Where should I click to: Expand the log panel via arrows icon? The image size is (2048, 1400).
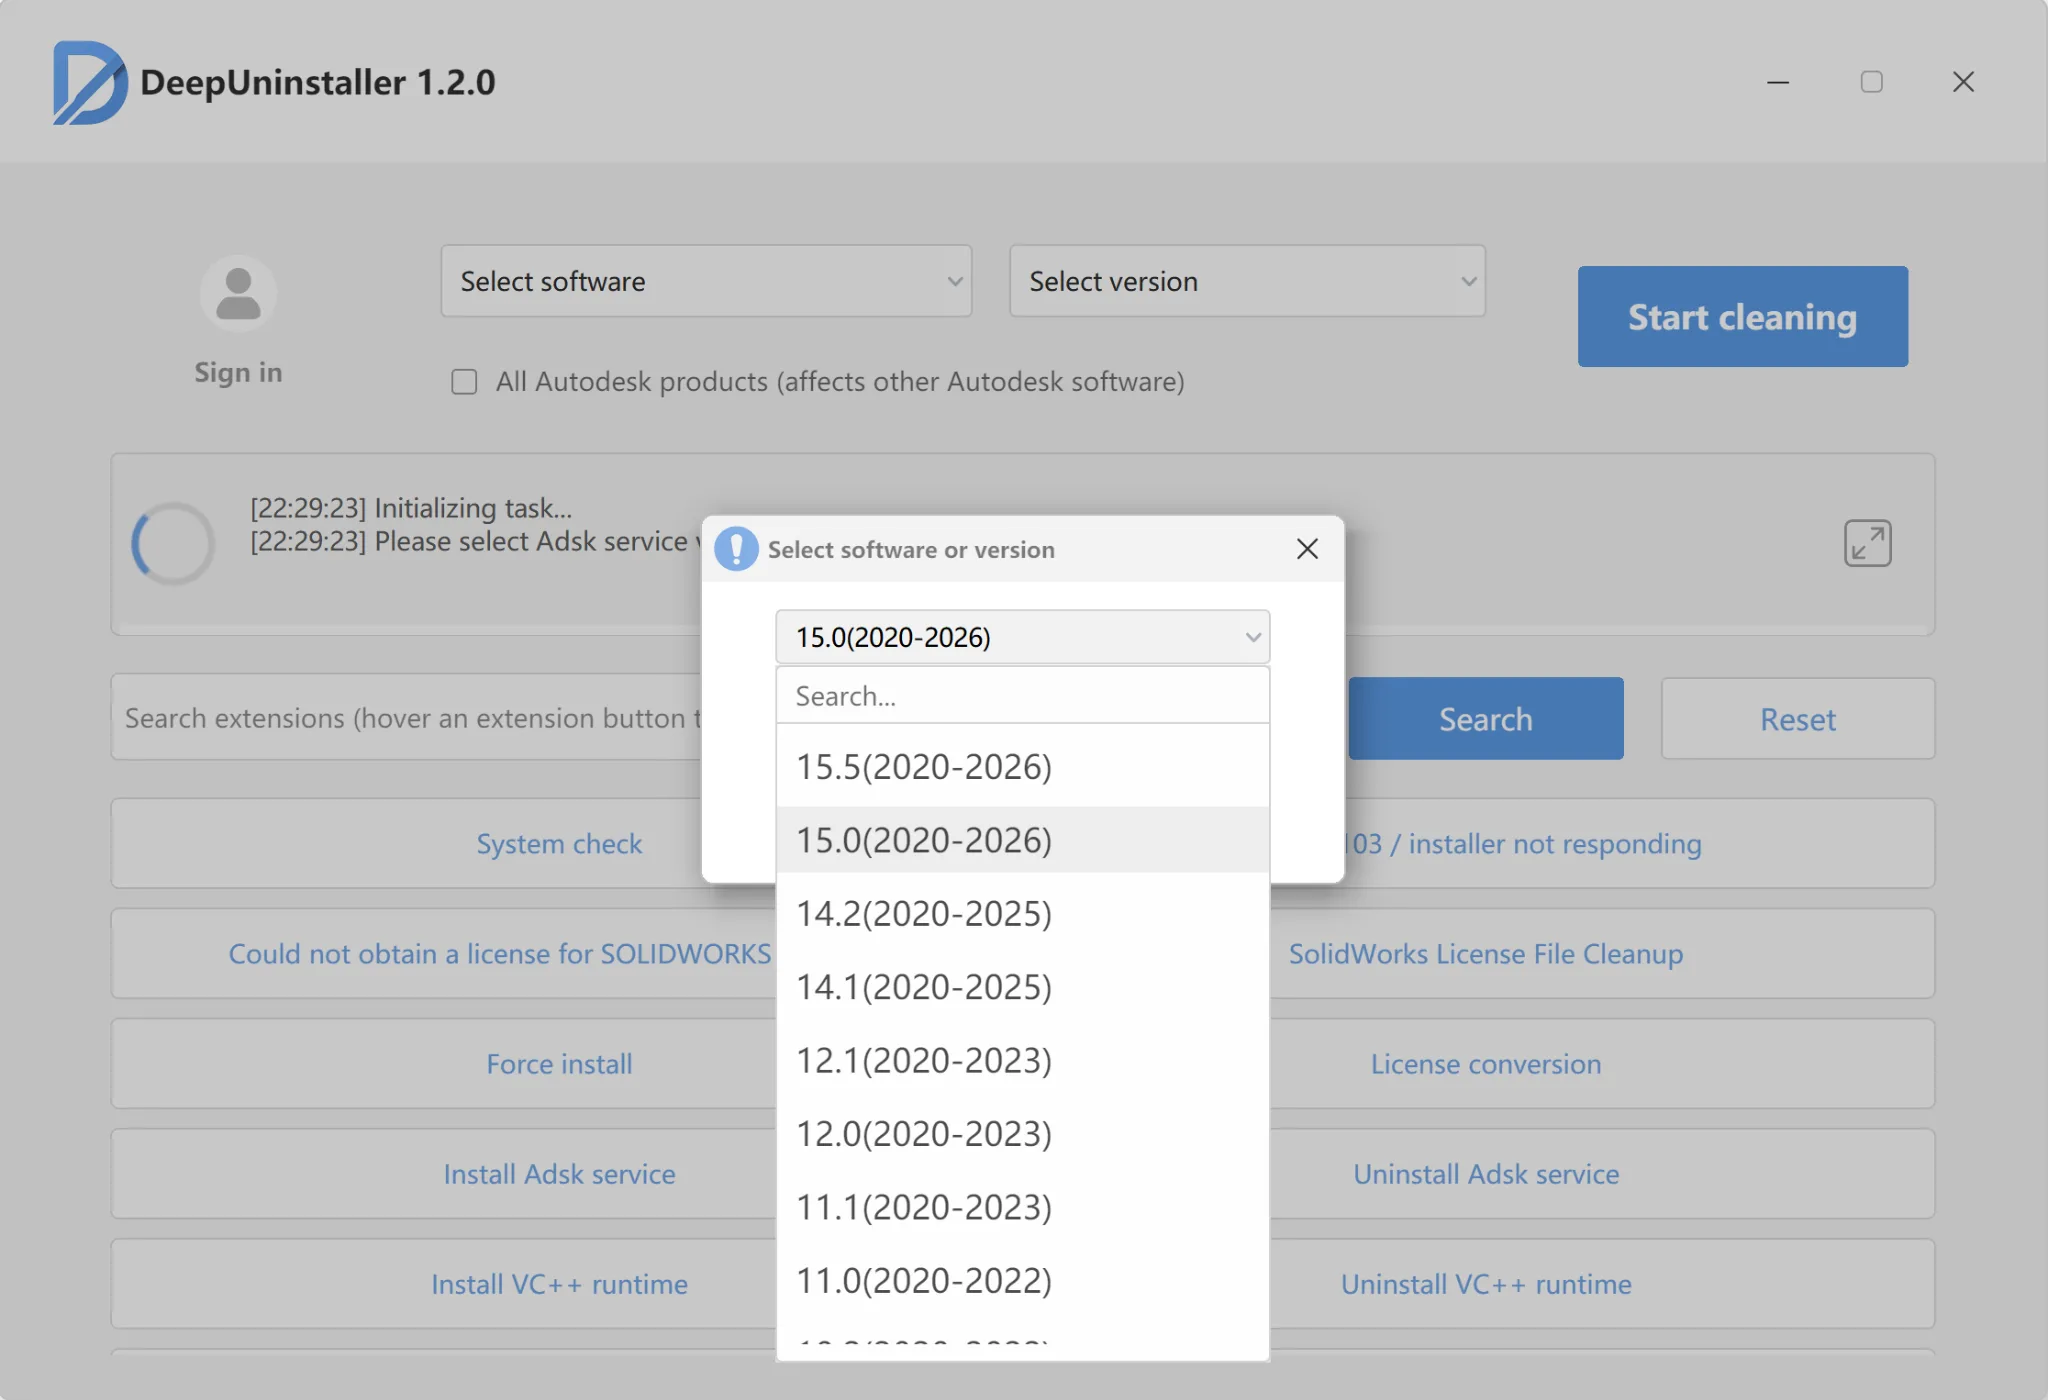[1866, 543]
